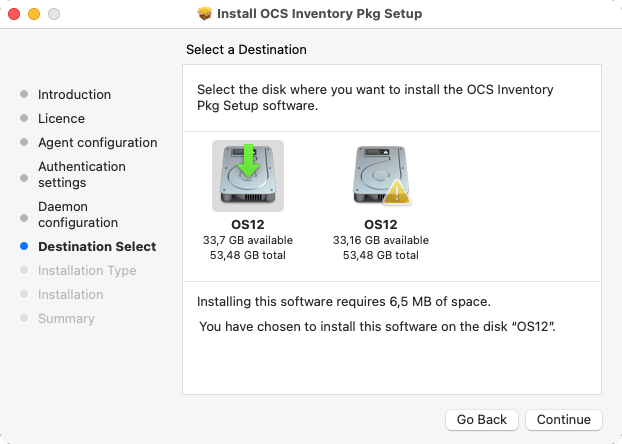Click the green download arrow icon
Screen dimensions: 622x444
248,161
